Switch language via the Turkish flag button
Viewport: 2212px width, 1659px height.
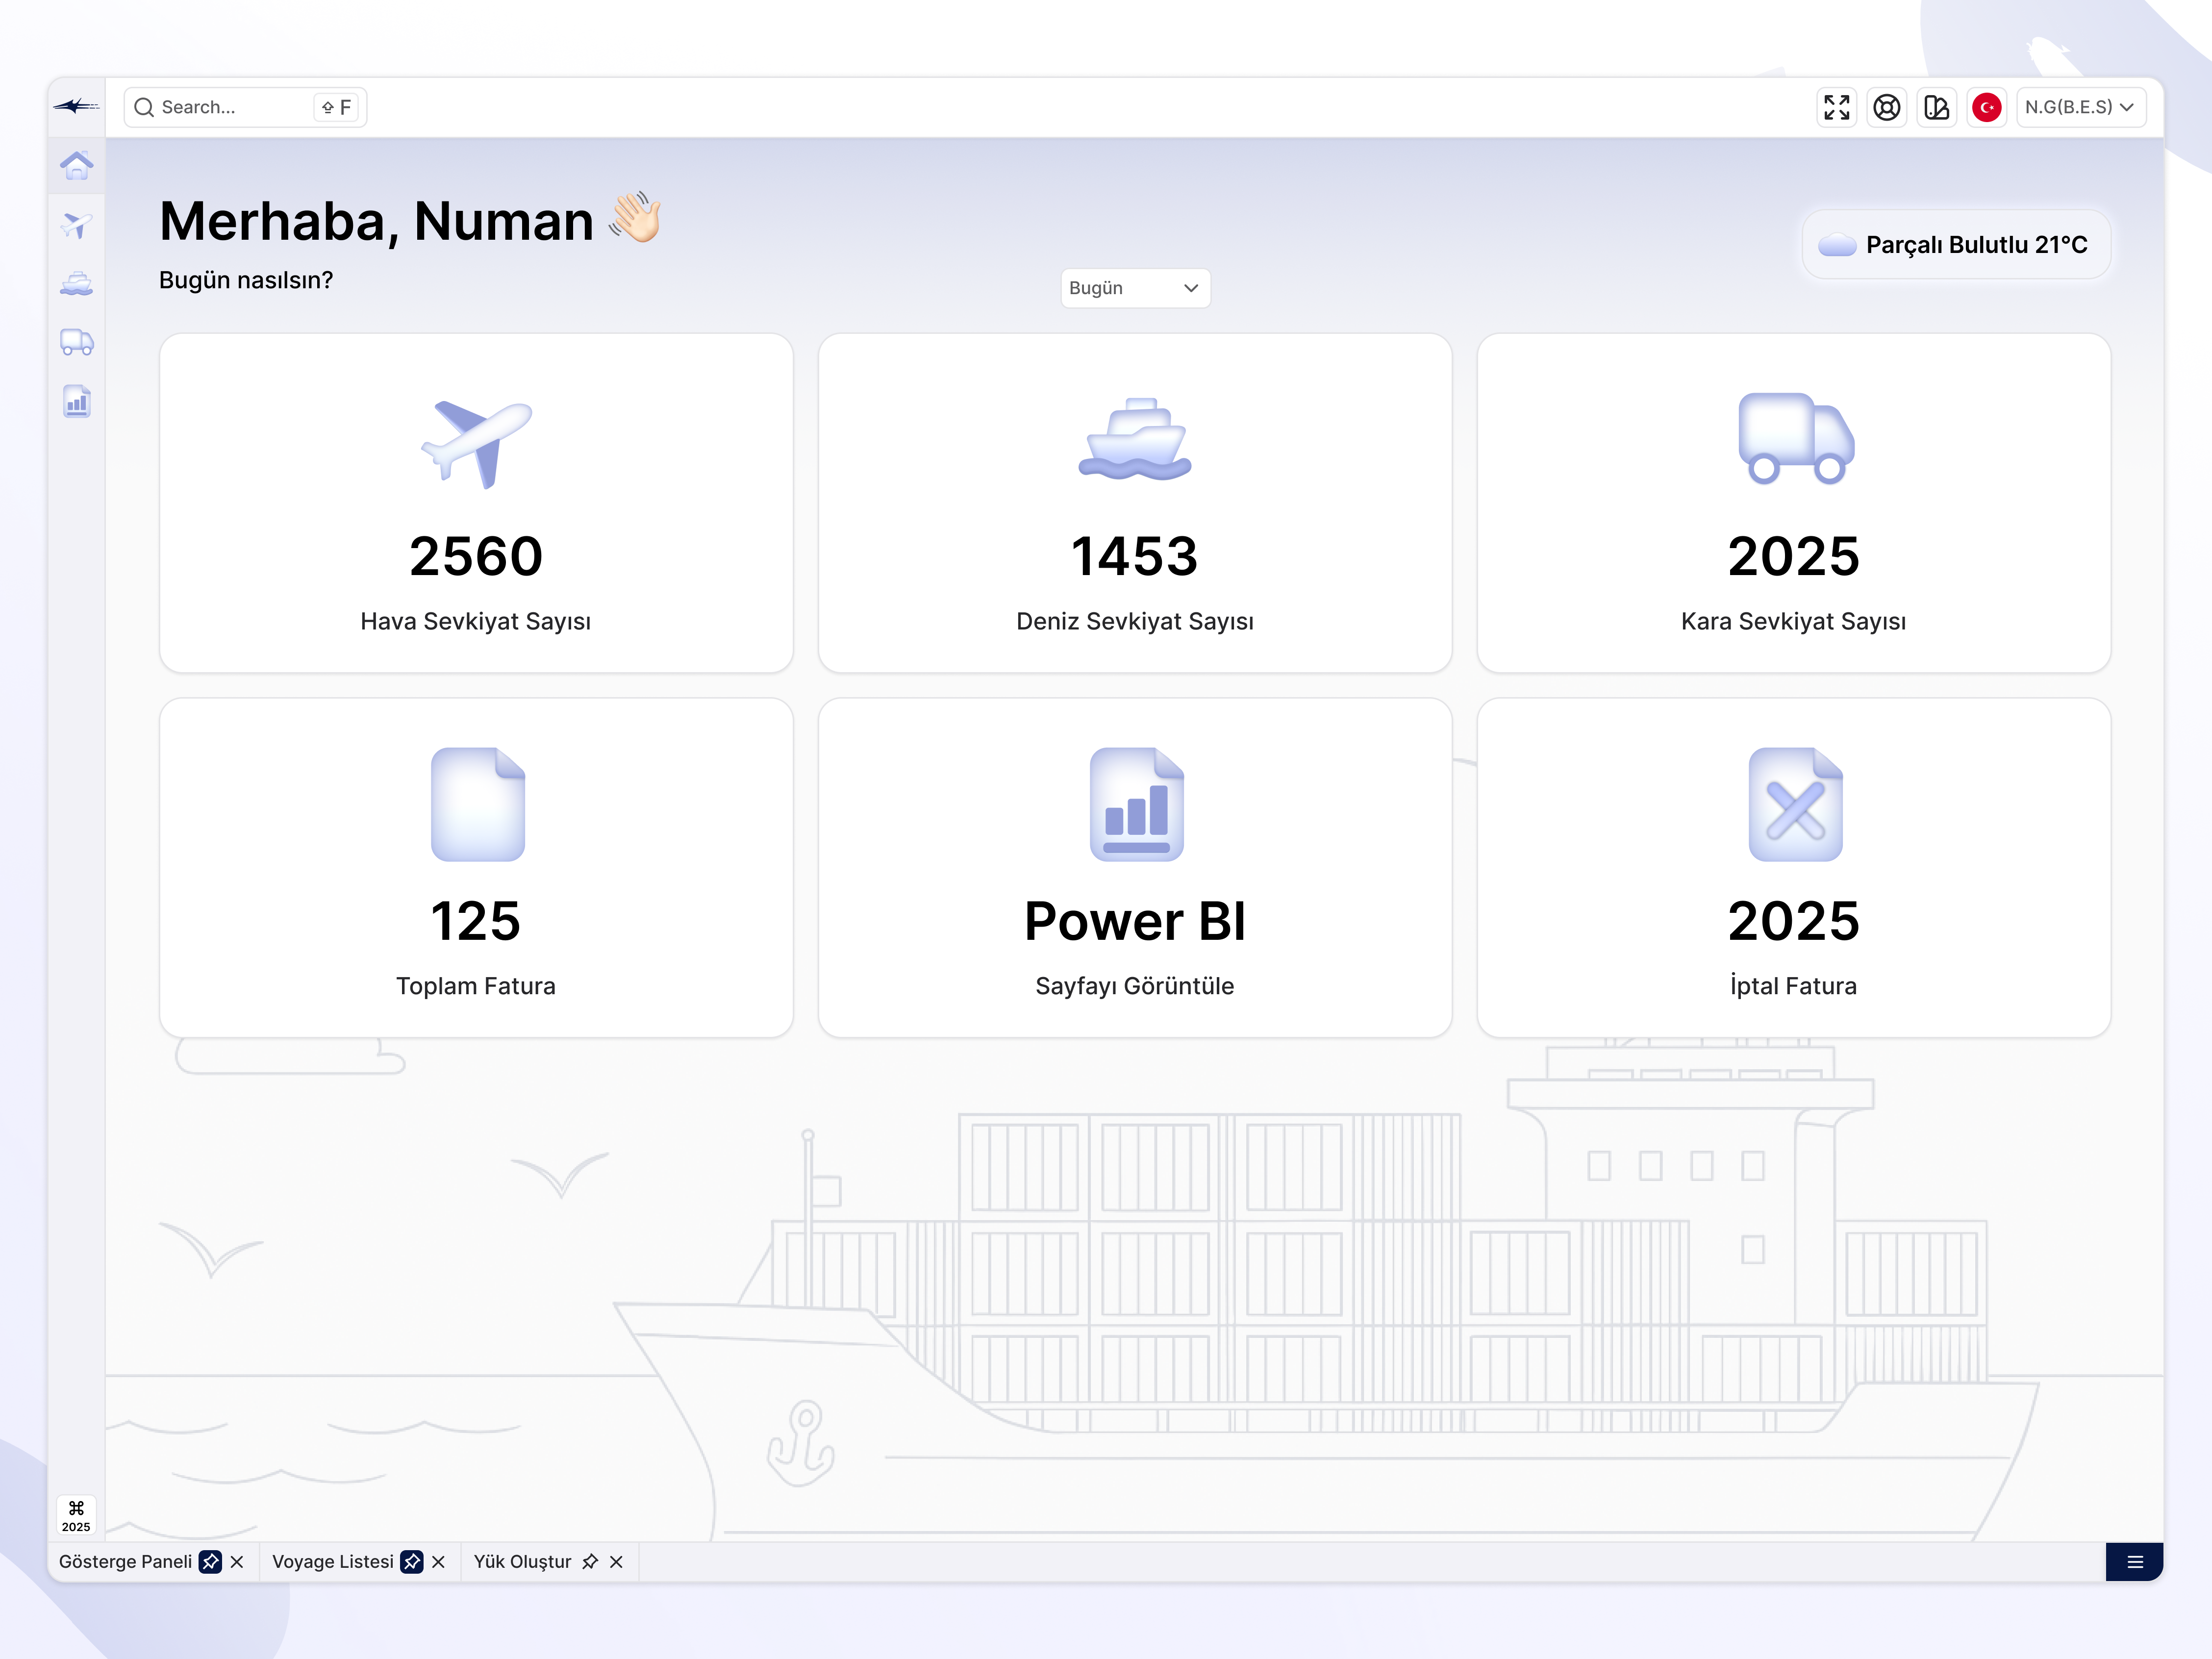point(1986,107)
